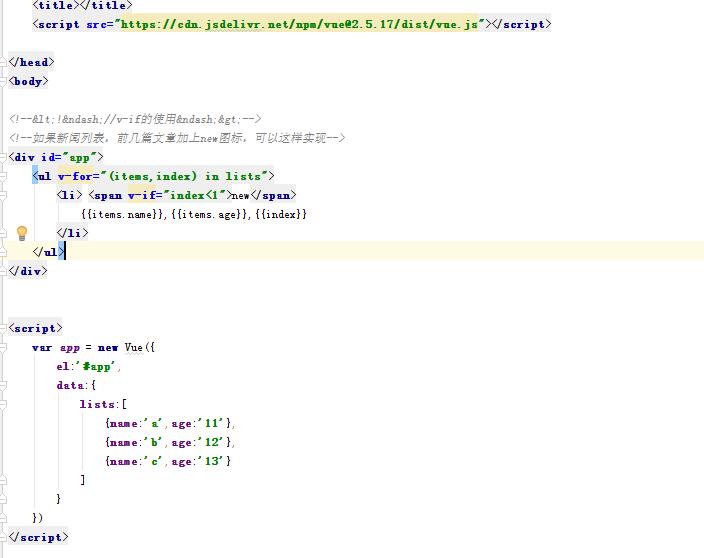Collapse the data:{ fold marker
Image resolution: width=704 pixels, height=558 pixels.
[x=3, y=386]
